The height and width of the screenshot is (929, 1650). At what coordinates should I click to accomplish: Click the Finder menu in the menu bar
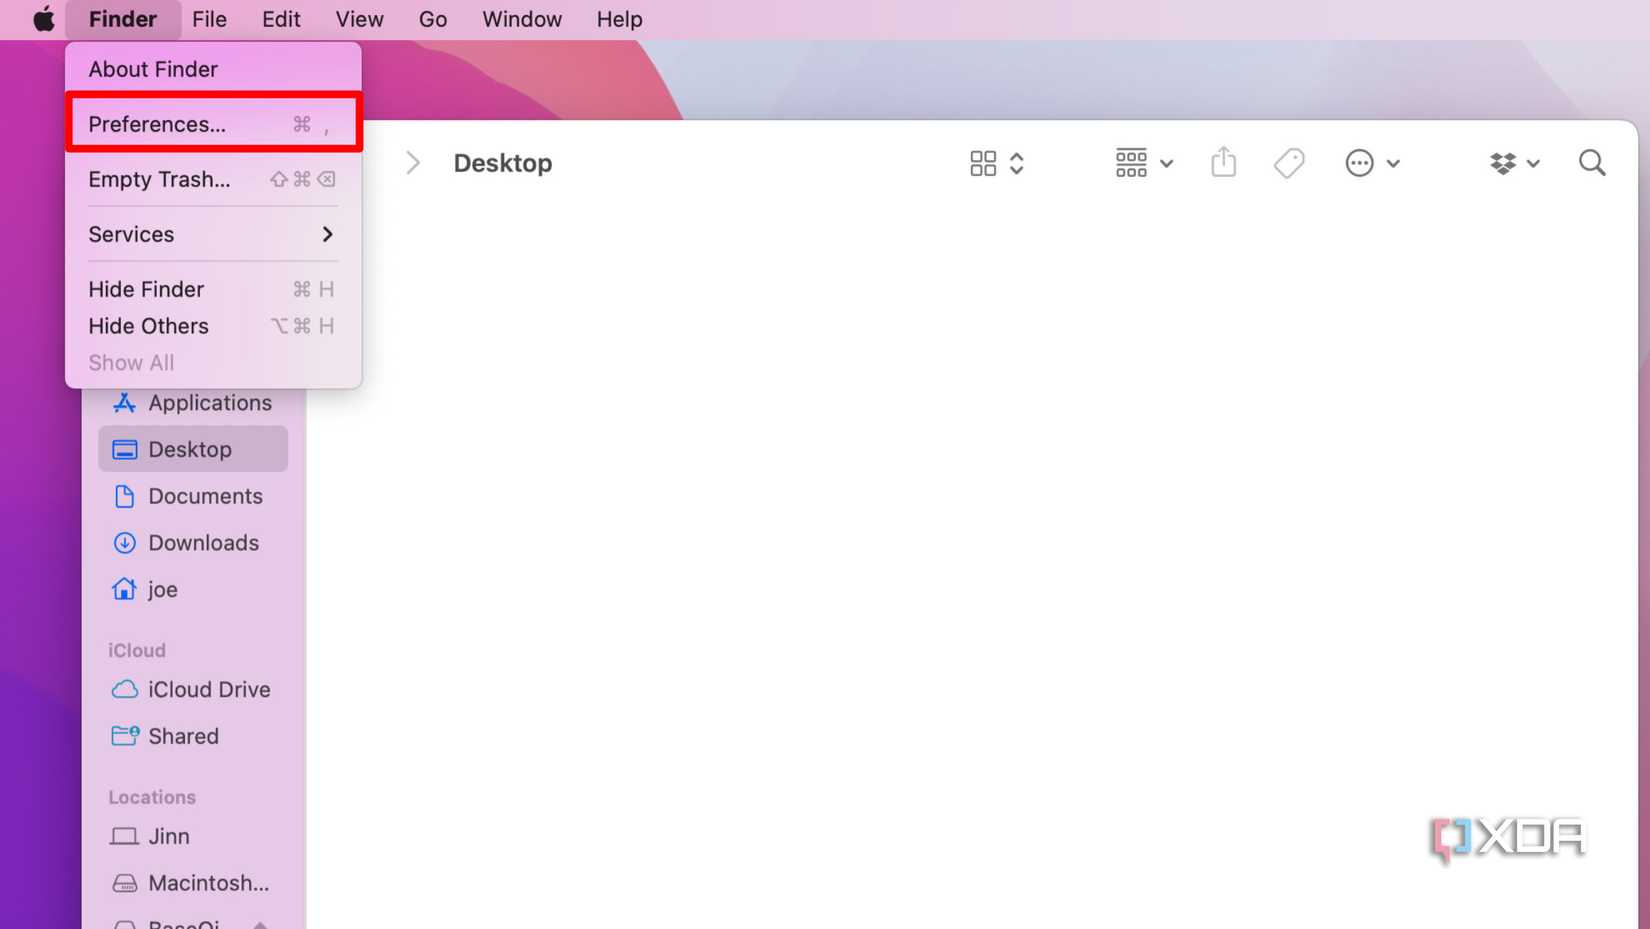click(123, 19)
